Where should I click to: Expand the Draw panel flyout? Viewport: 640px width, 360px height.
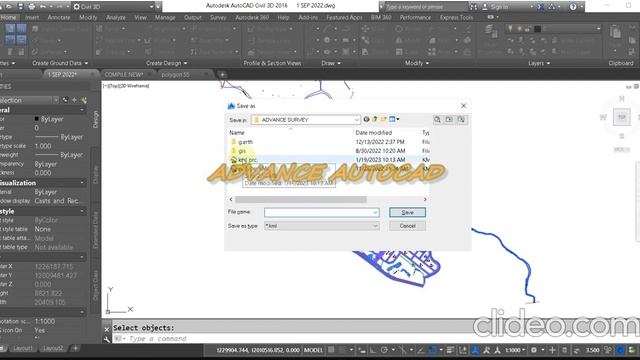pyautogui.click(x=331, y=63)
